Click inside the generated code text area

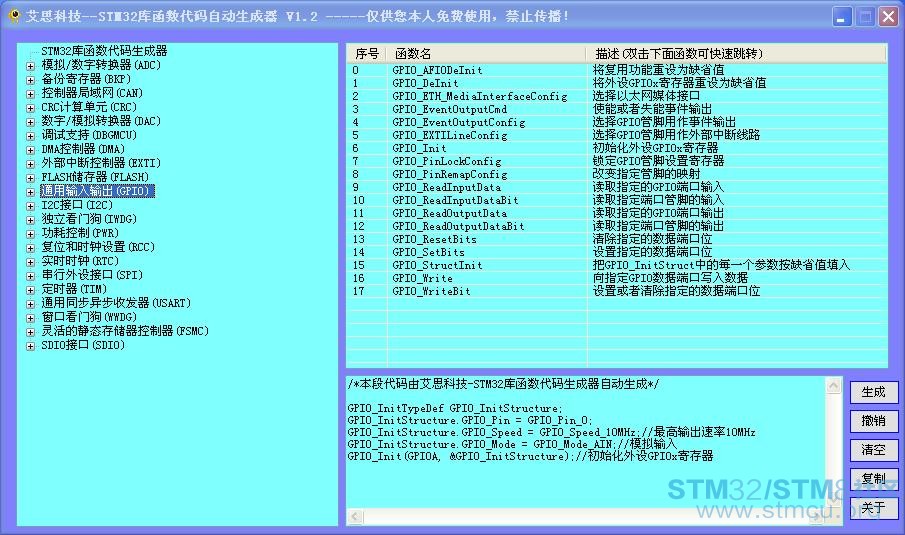(586, 443)
